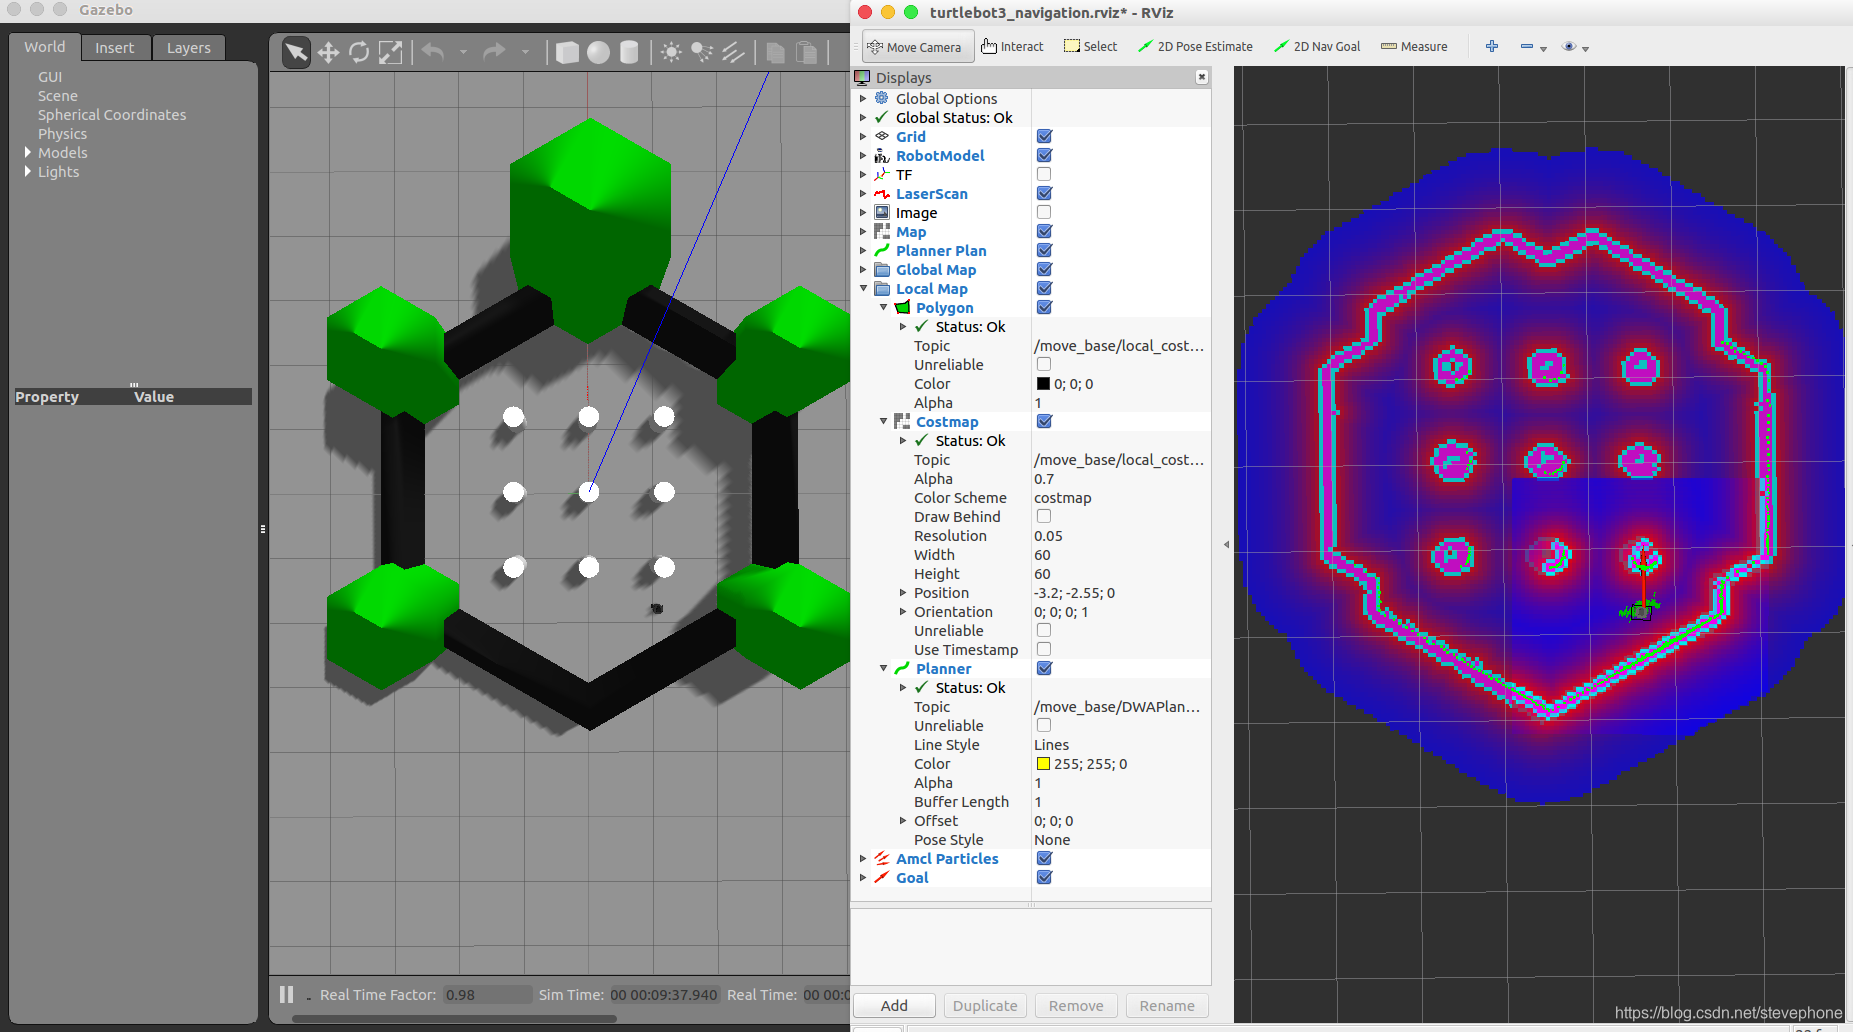
Task: Collapse the Local Map group
Action: pyautogui.click(x=863, y=288)
